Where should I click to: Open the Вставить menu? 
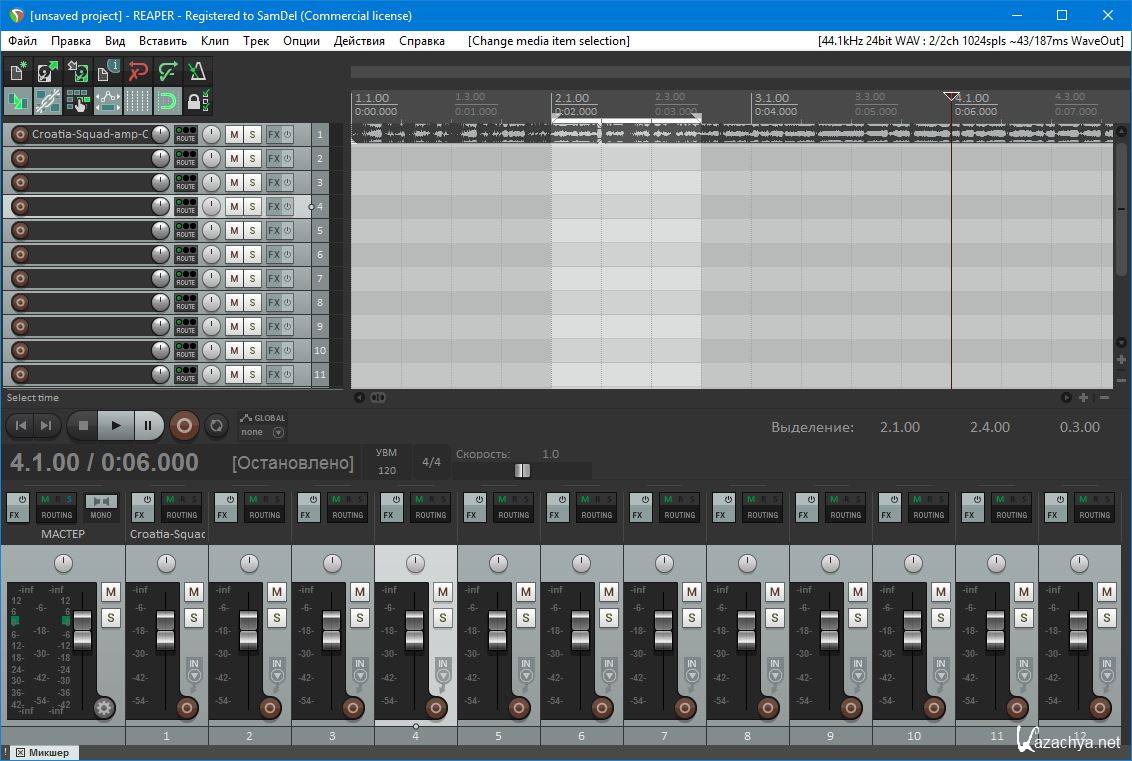pyautogui.click(x=162, y=41)
